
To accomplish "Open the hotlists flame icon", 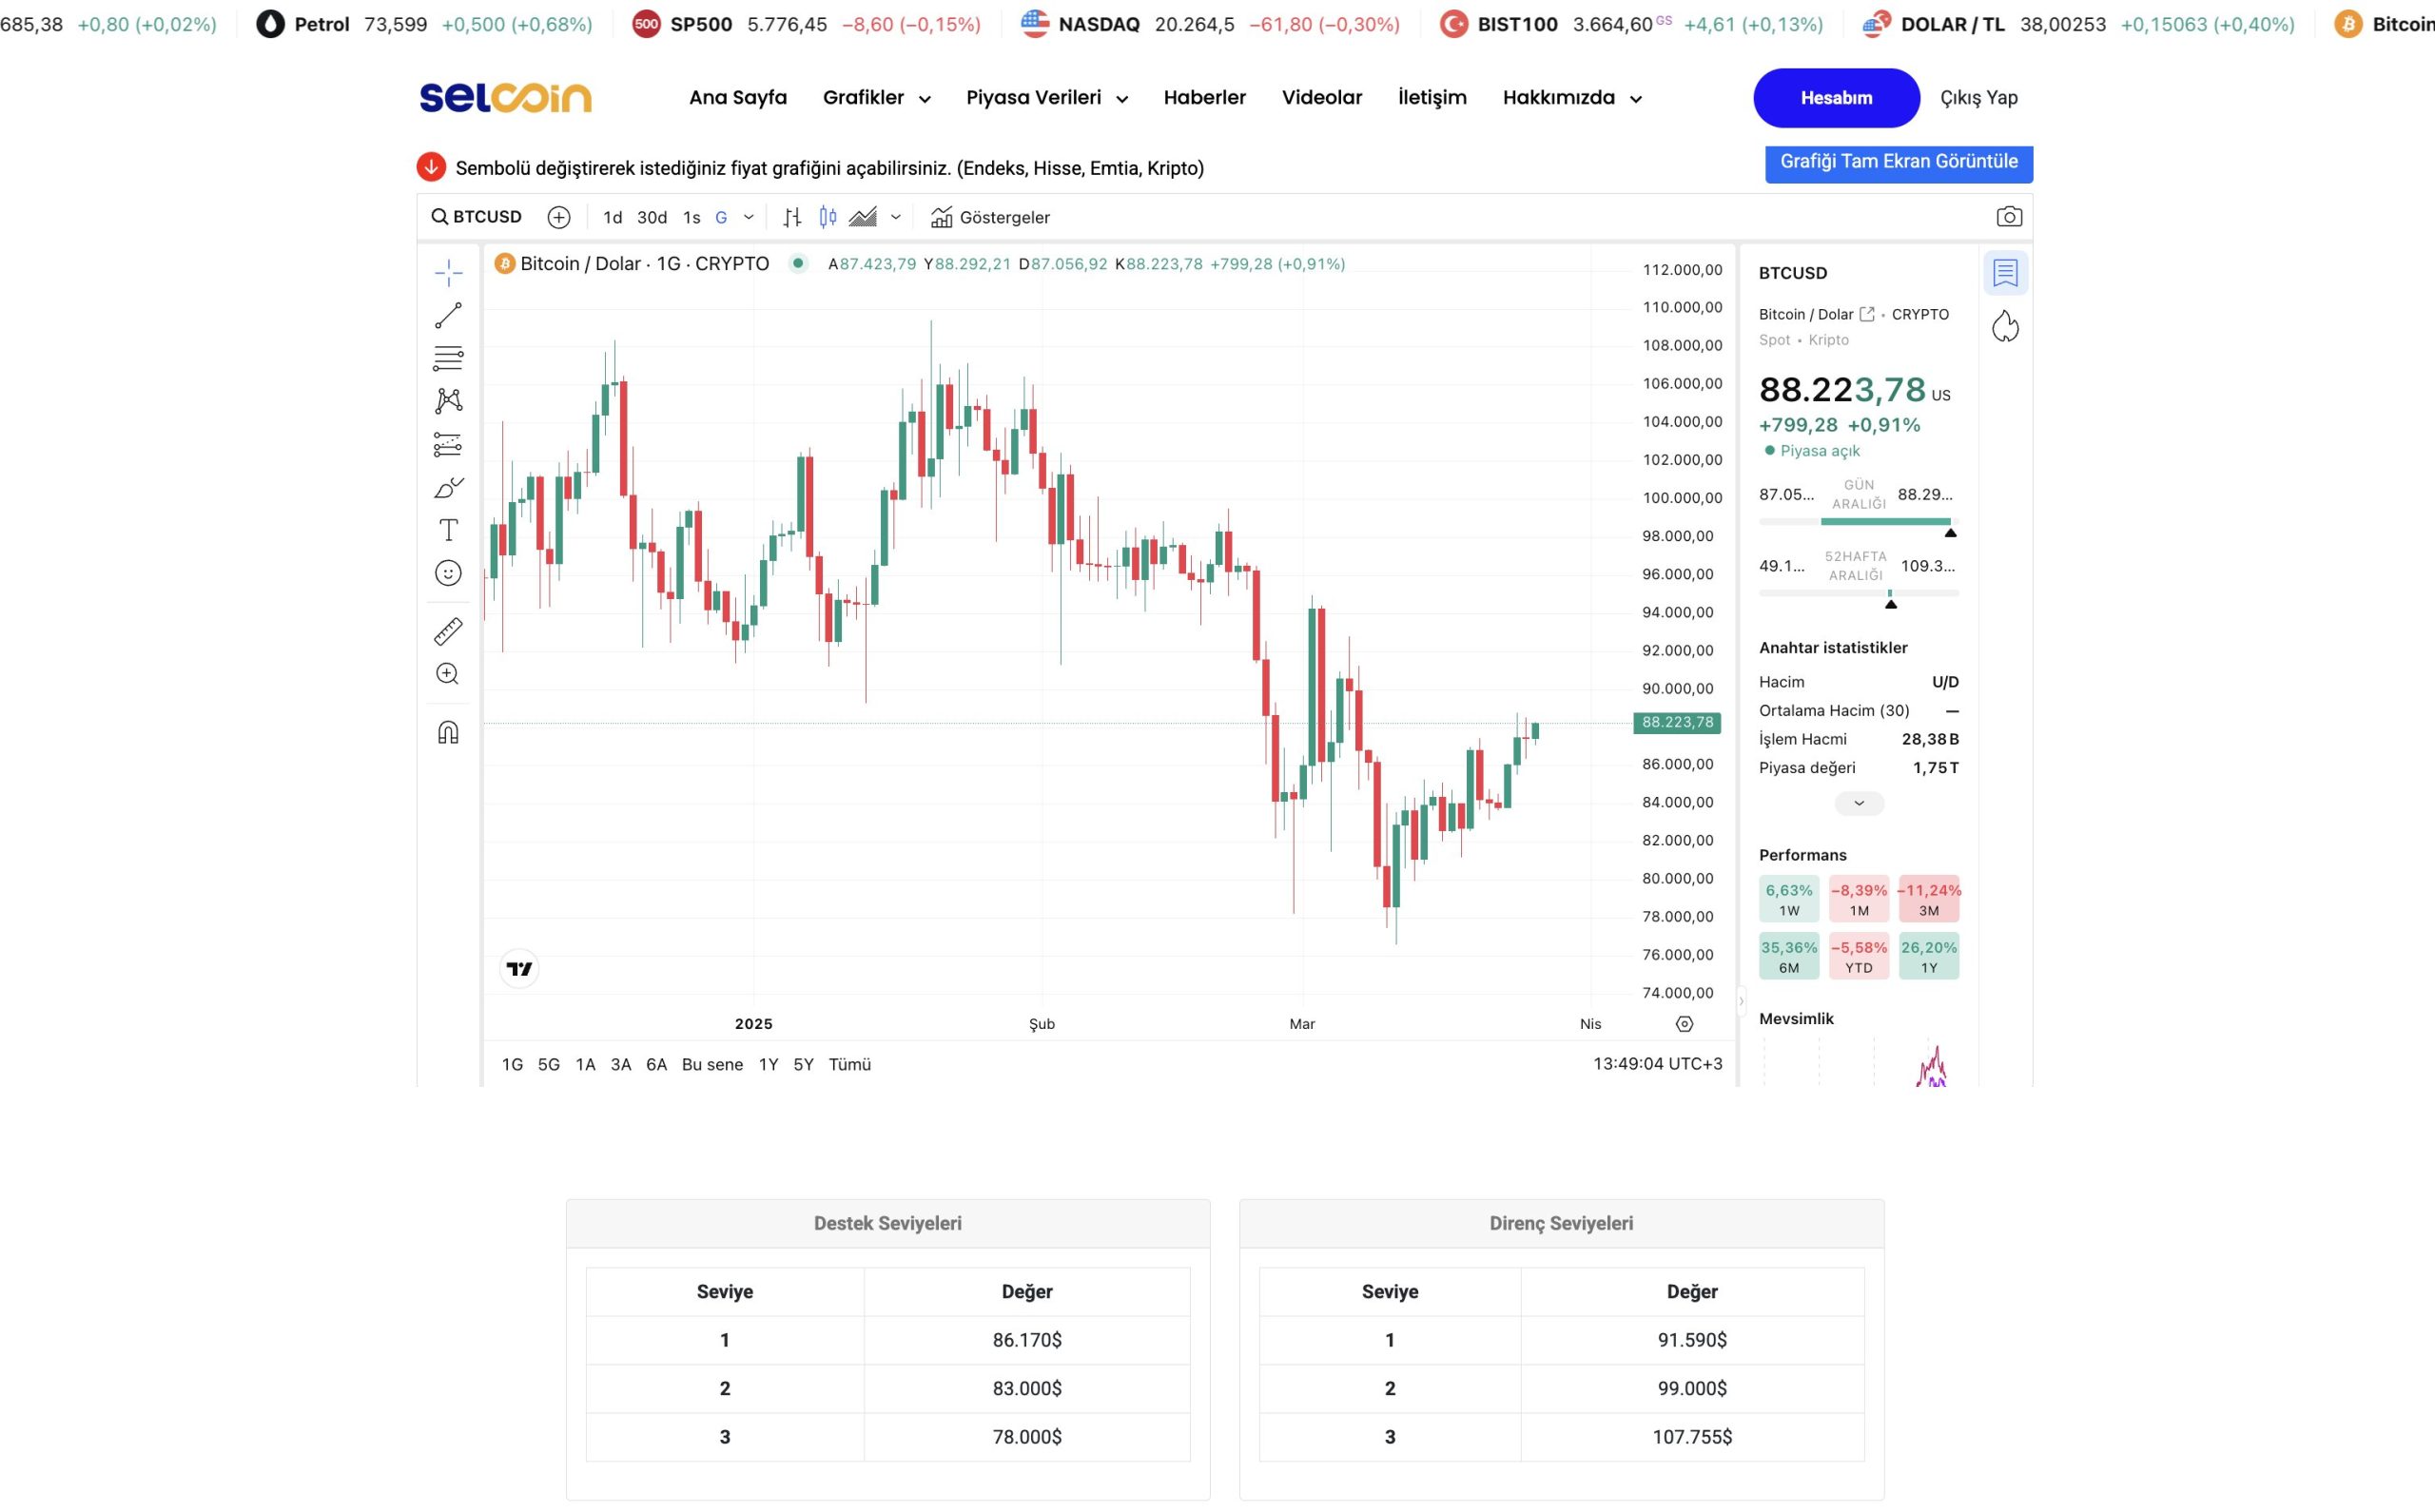I will coord(2005,327).
